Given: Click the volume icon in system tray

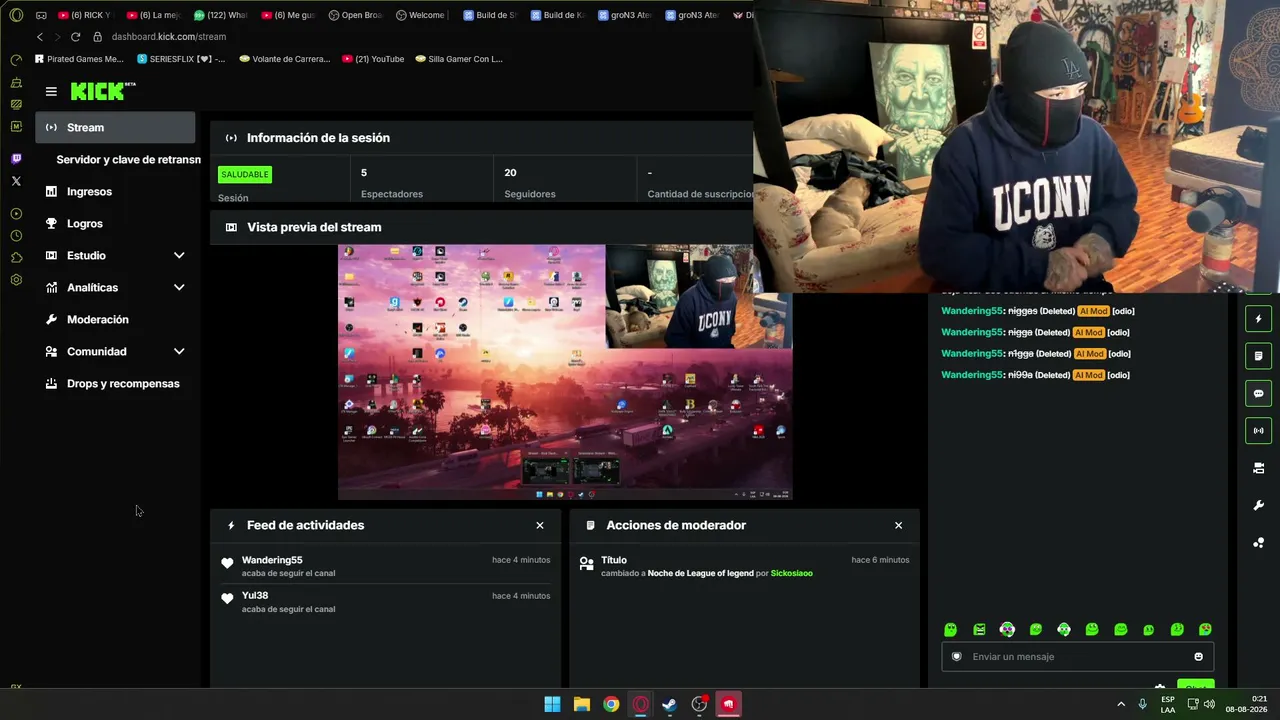Looking at the screenshot, I should [1209, 704].
